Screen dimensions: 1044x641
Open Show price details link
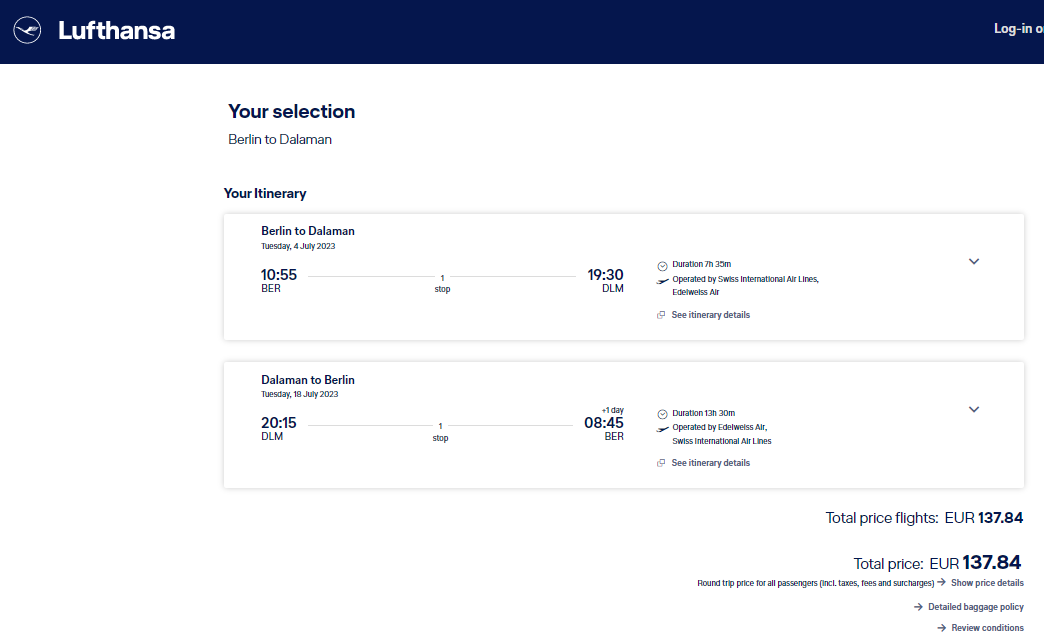987,582
